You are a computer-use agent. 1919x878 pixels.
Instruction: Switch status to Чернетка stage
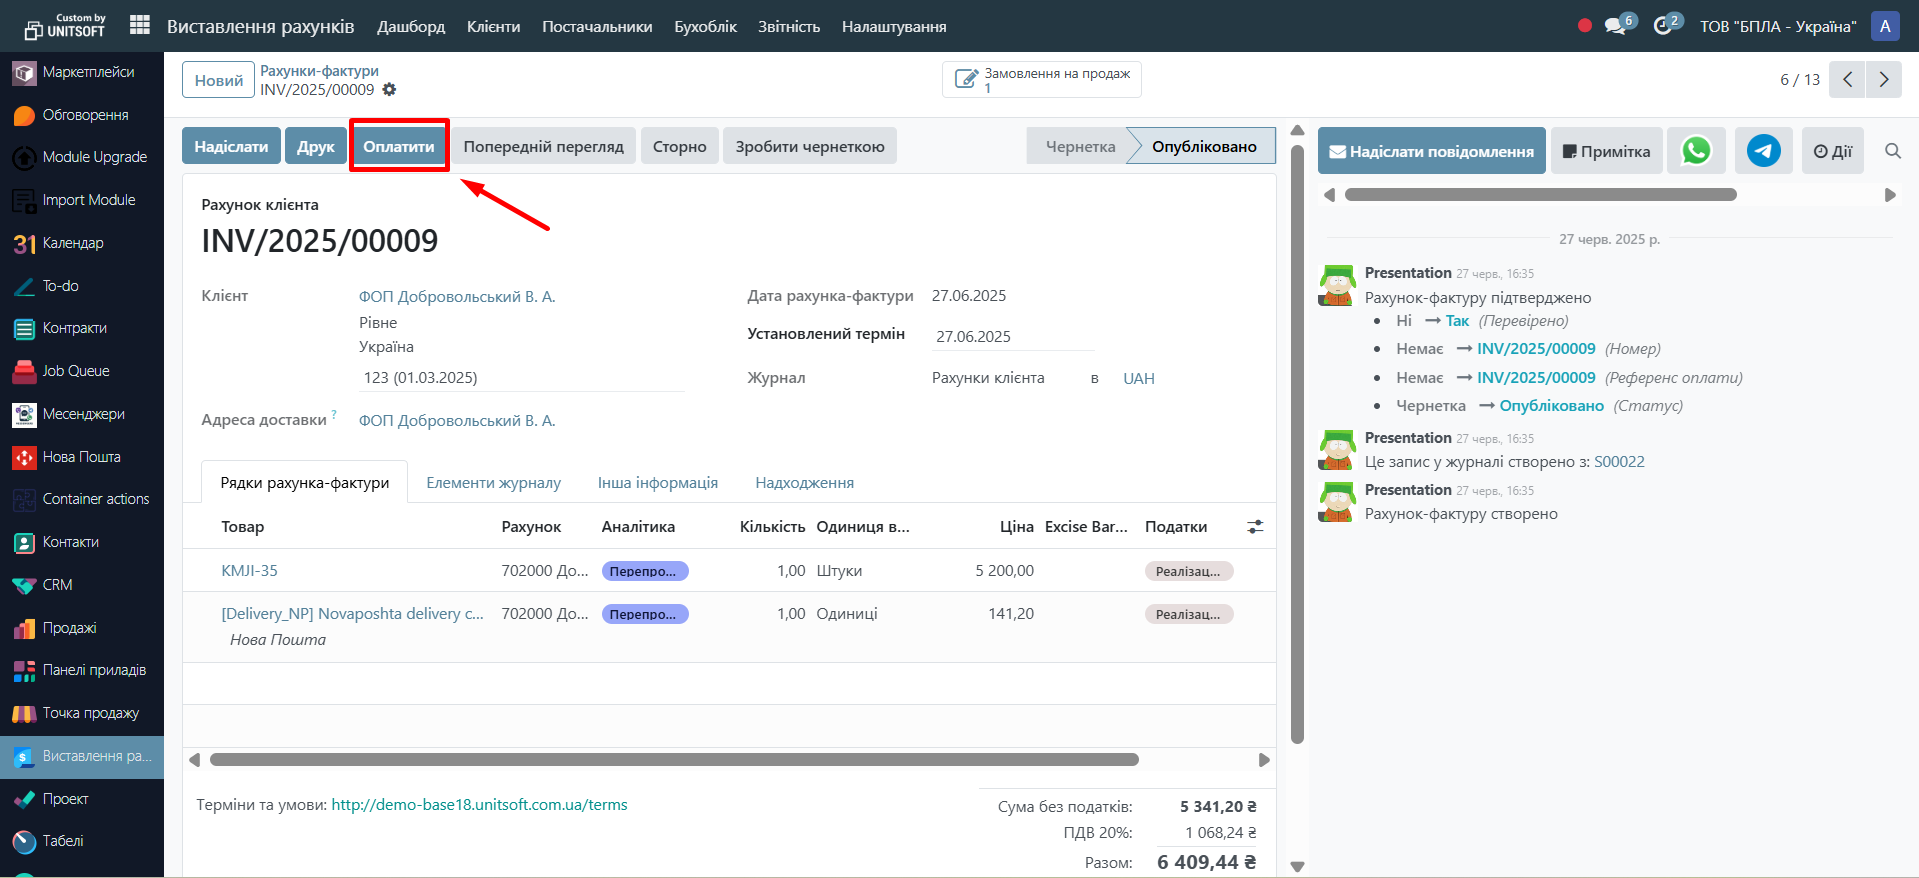tap(1079, 146)
